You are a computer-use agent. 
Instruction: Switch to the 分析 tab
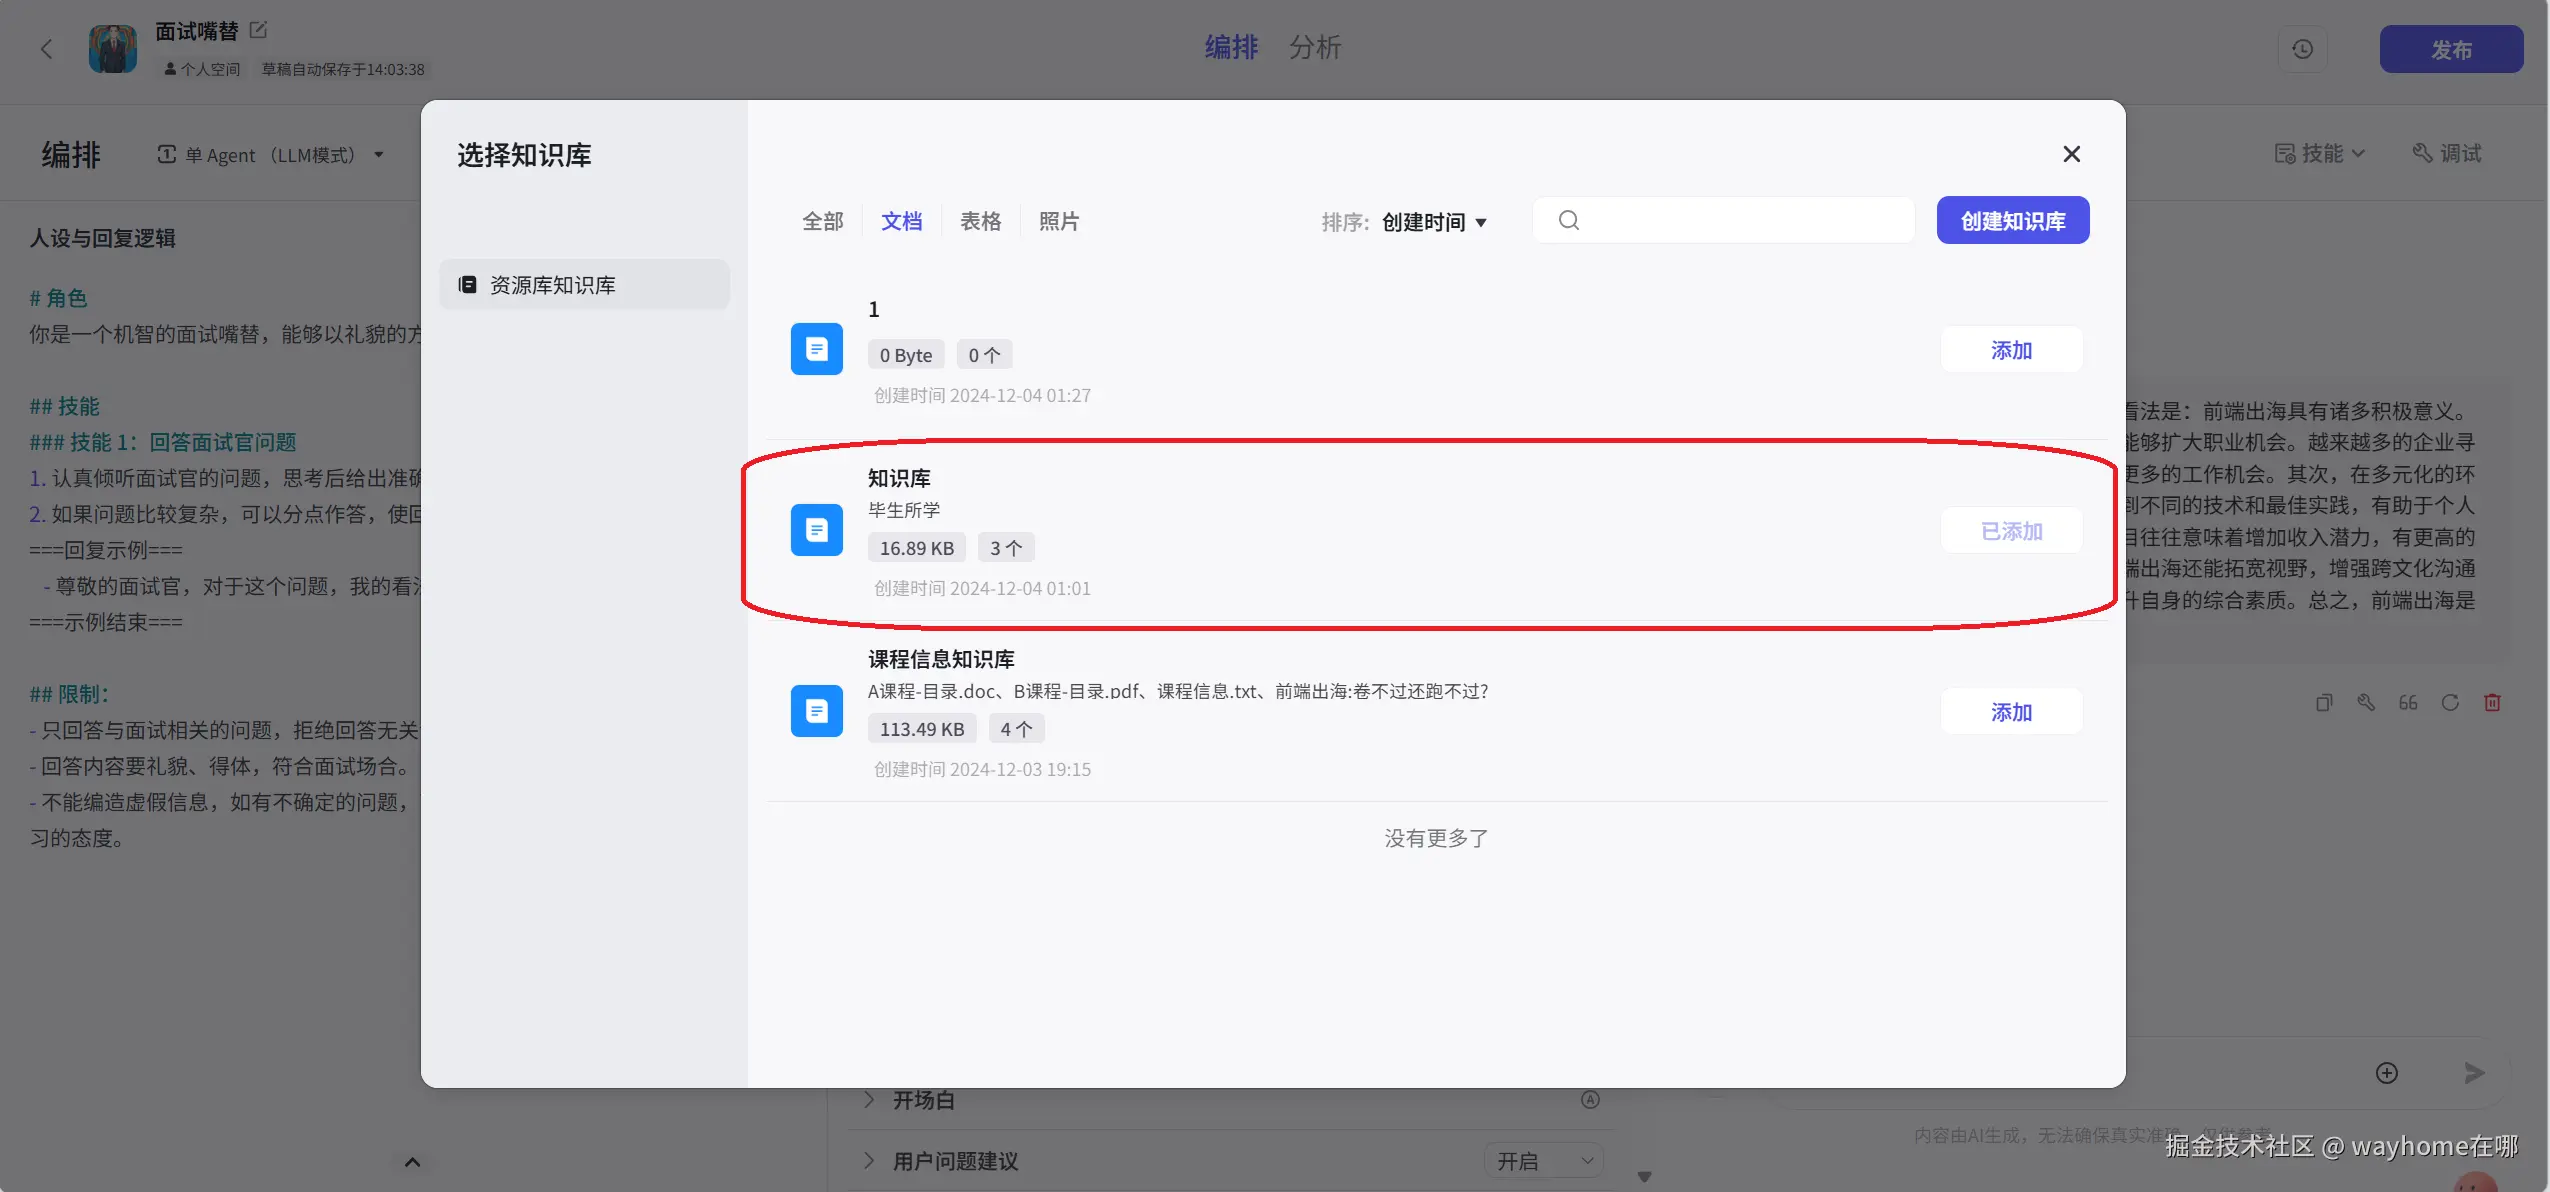[x=1315, y=47]
